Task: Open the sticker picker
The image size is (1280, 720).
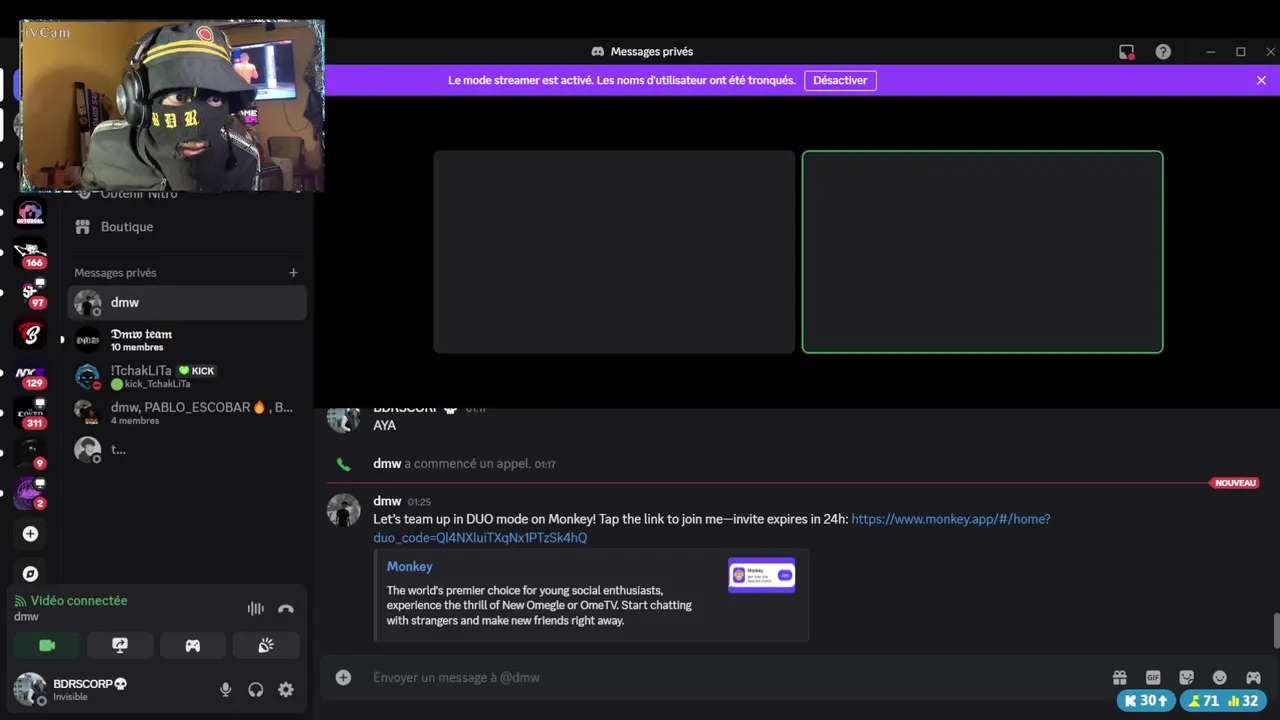Action: click(1186, 677)
